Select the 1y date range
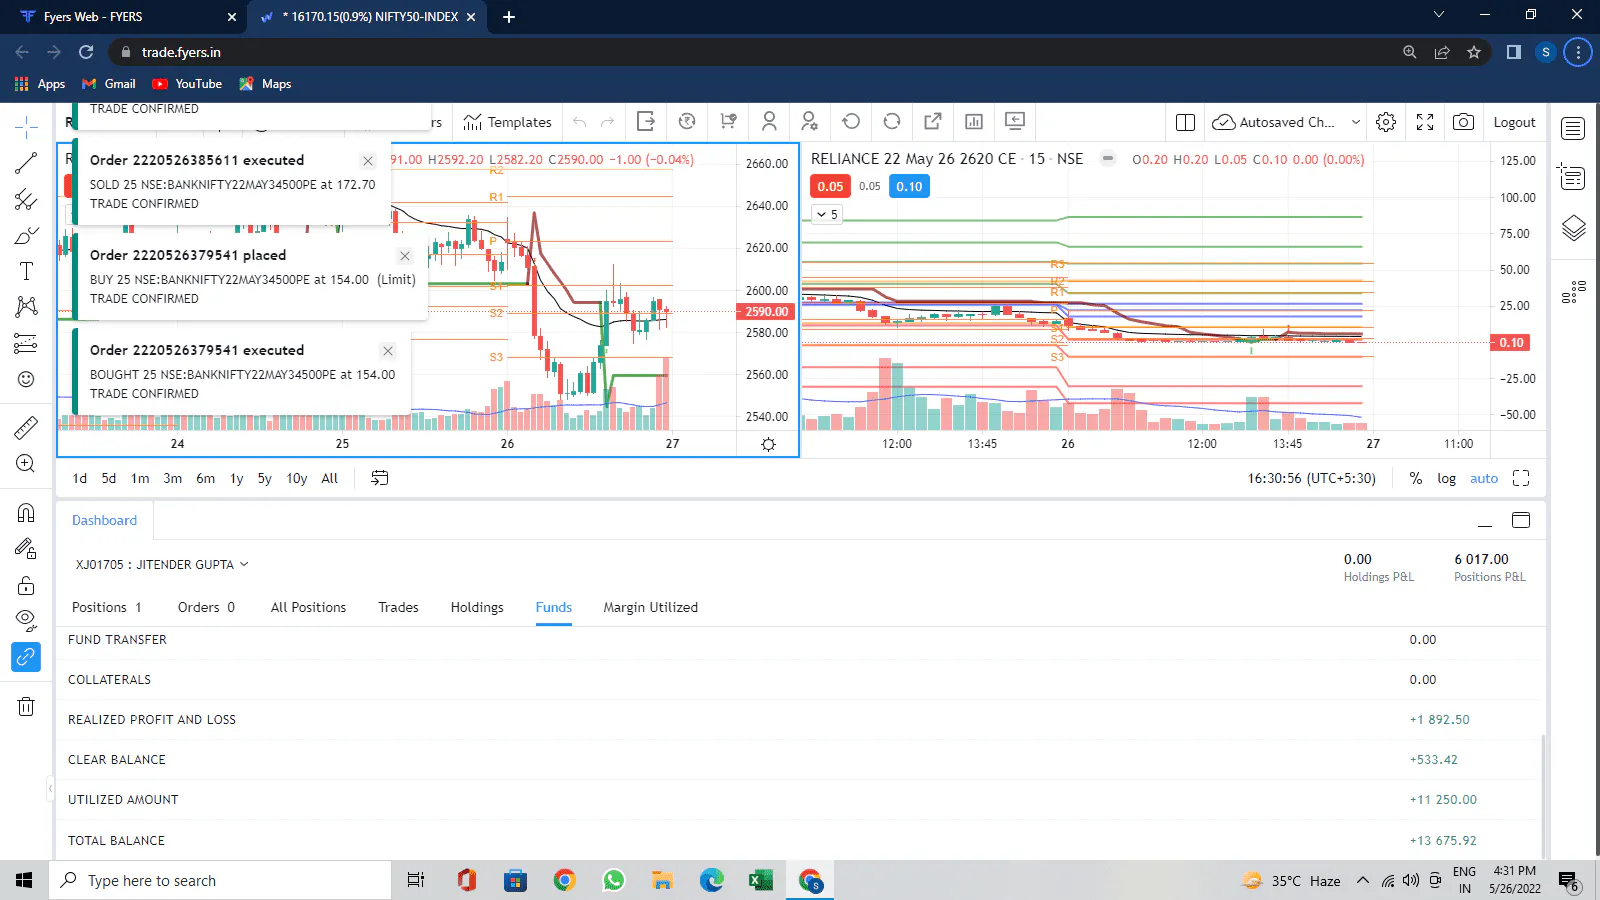 click(237, 478)
